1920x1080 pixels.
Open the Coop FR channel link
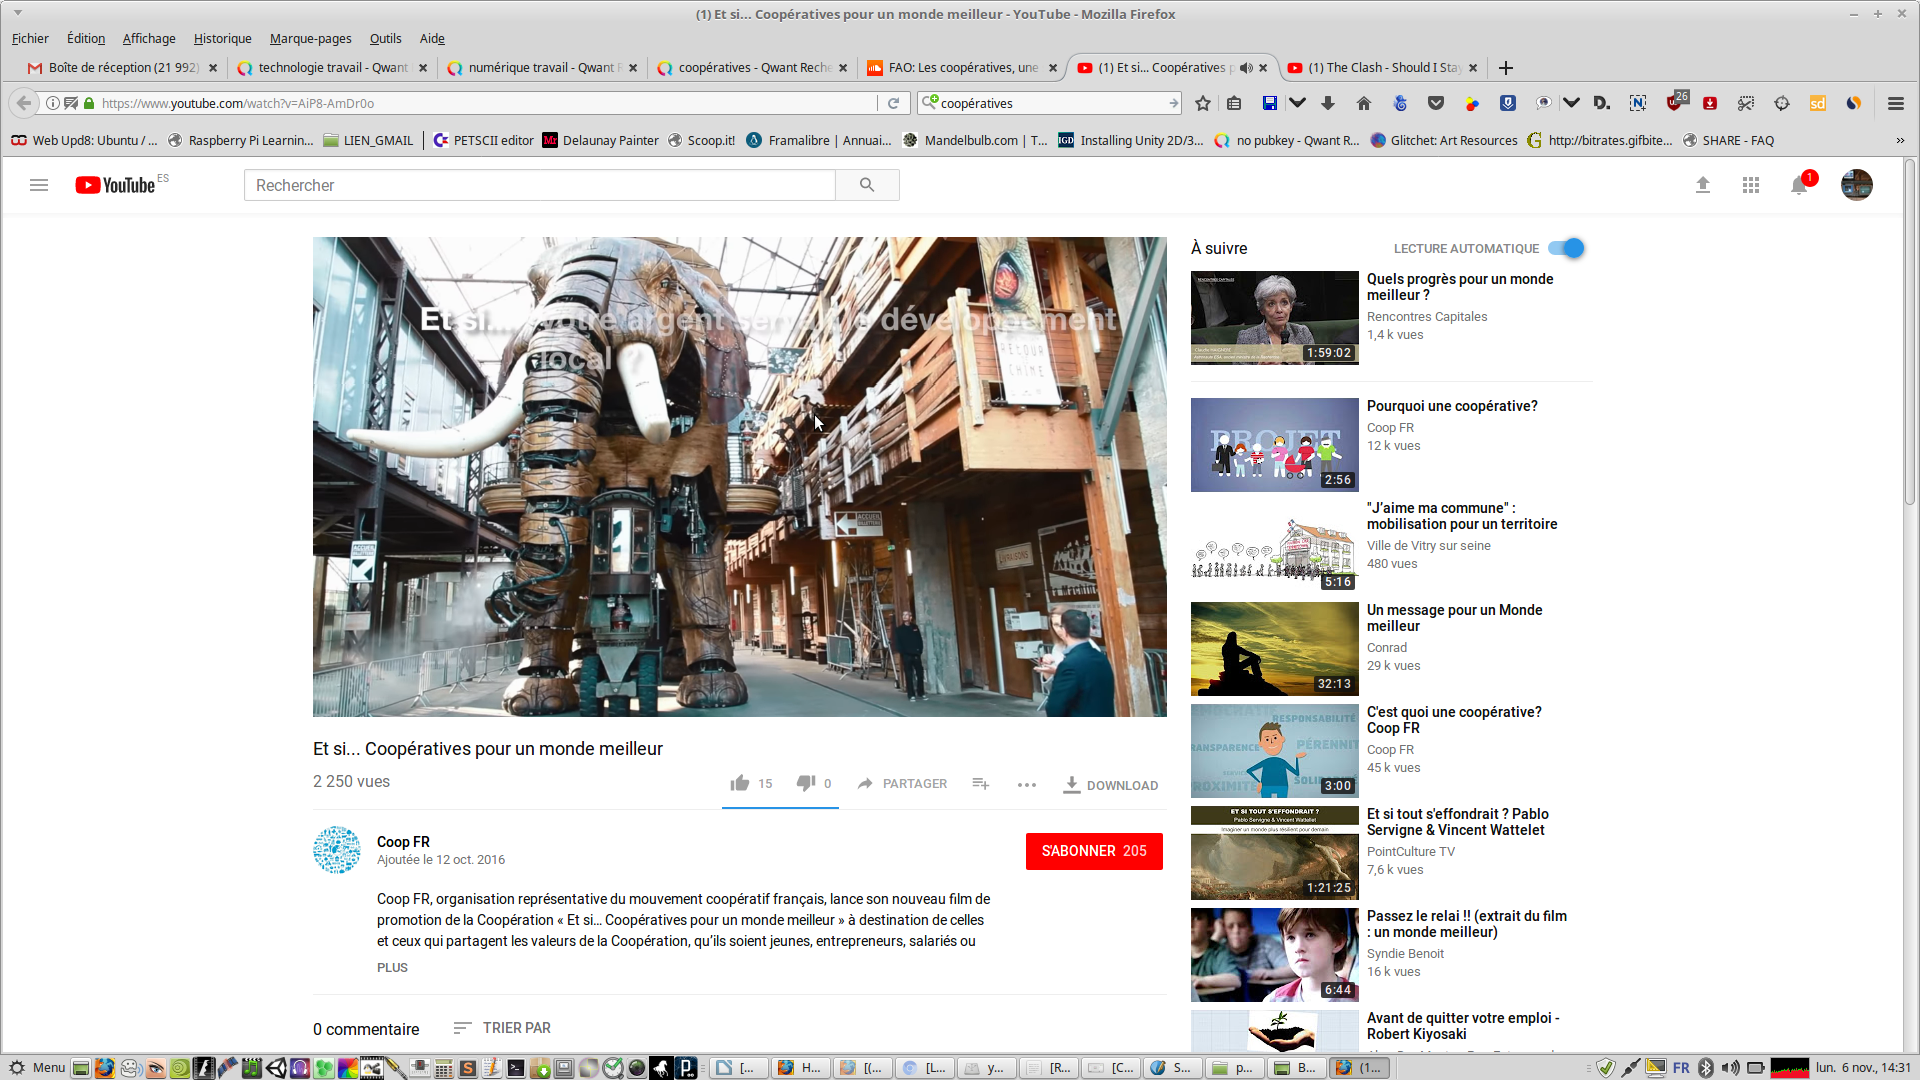(x=403, y=842)
